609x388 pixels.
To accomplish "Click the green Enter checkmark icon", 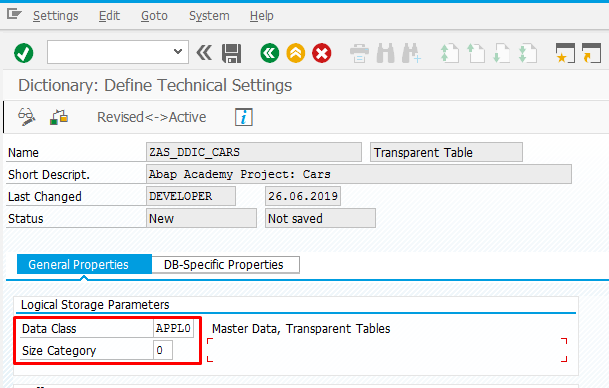I will [24, 53].
